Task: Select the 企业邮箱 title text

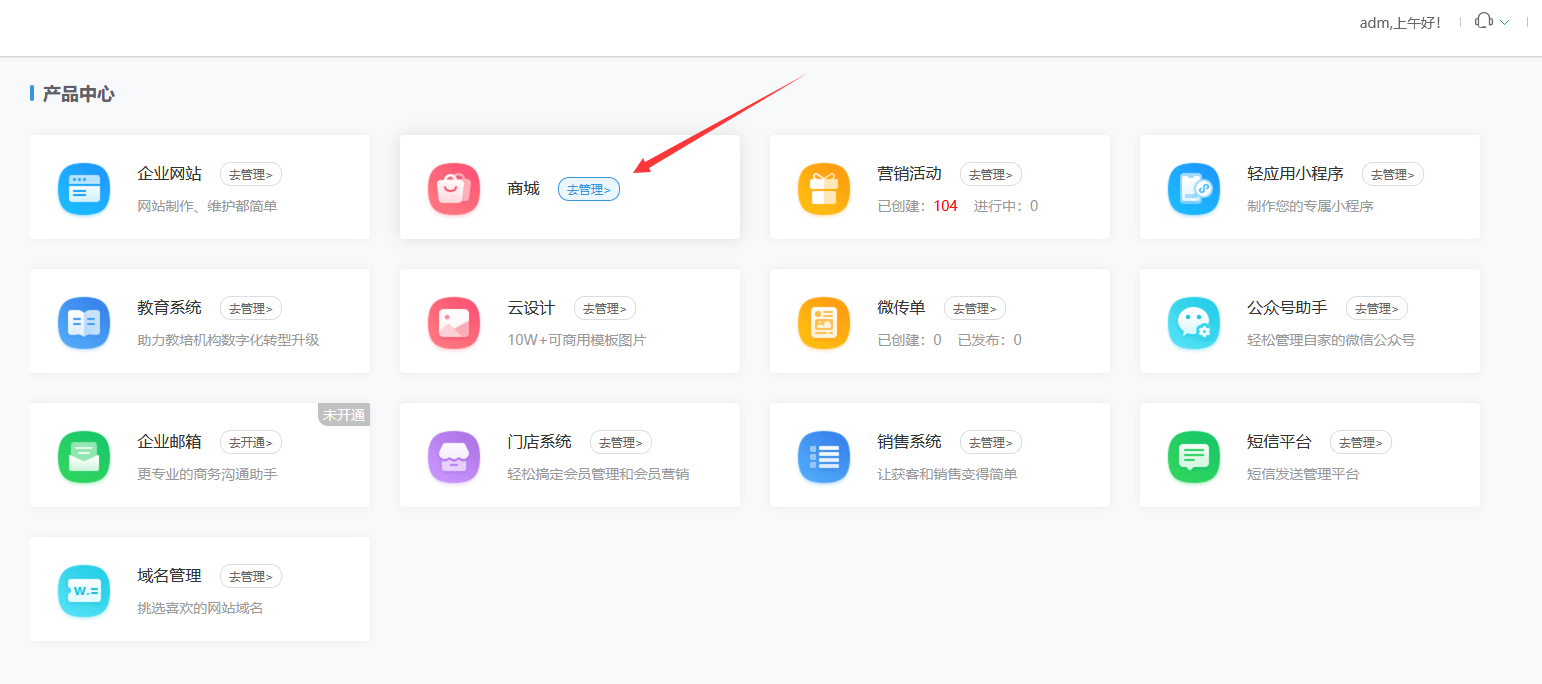Action: pos(169,442)
